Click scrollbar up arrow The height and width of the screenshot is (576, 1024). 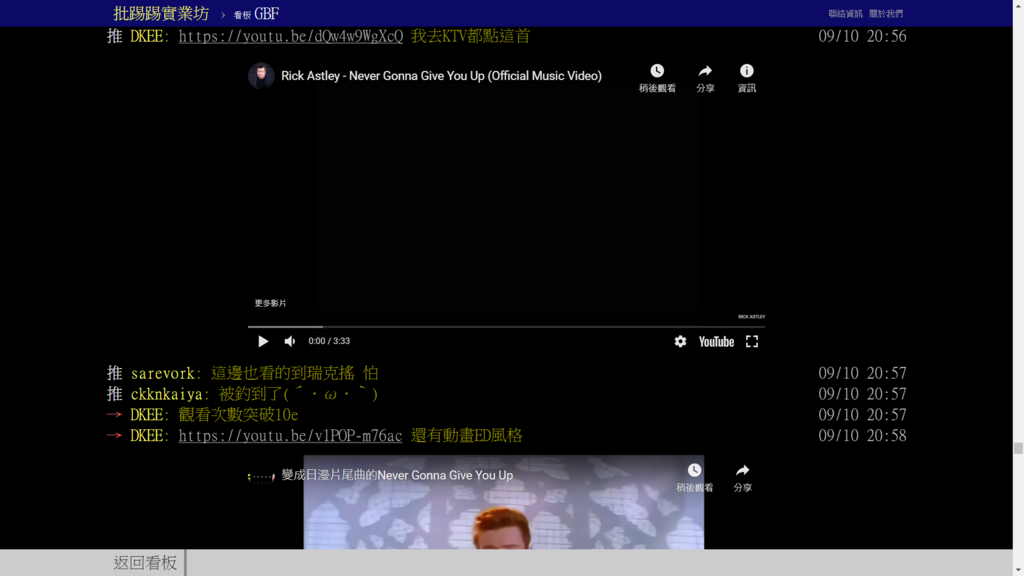coord(1018,5)
